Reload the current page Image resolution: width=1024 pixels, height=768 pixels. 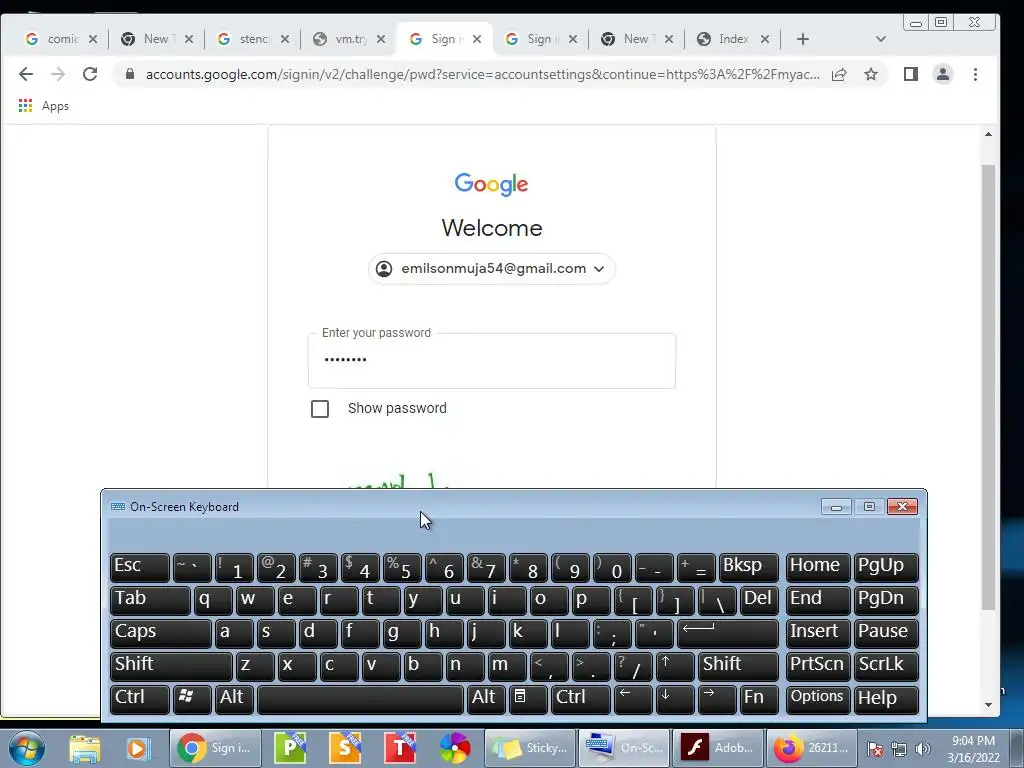[x=90, y=74]
